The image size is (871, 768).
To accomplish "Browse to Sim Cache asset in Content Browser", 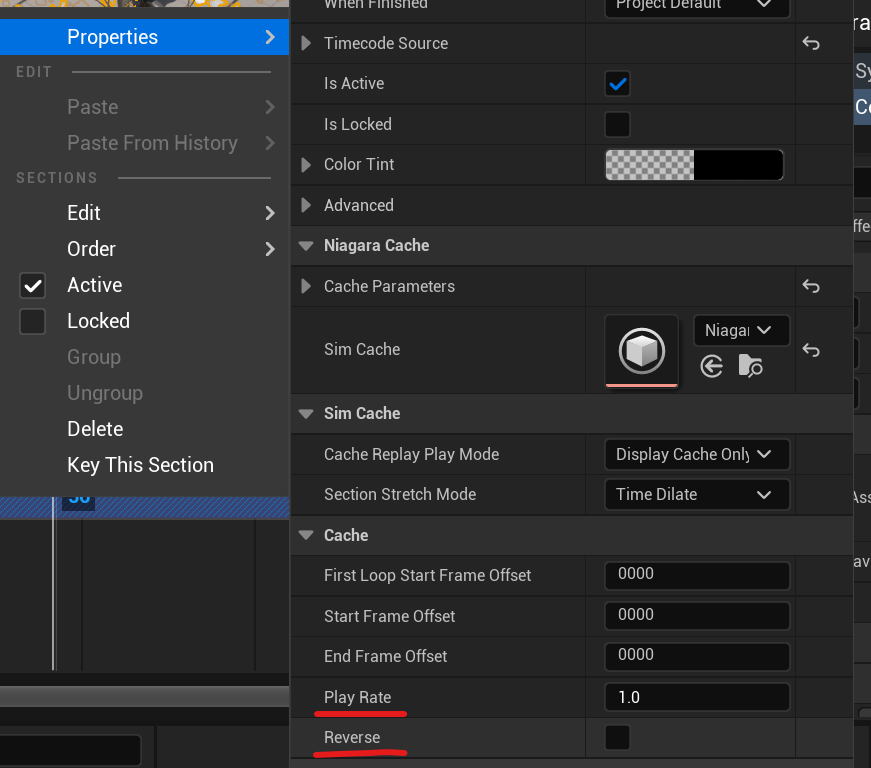I will tap(750, 367).
